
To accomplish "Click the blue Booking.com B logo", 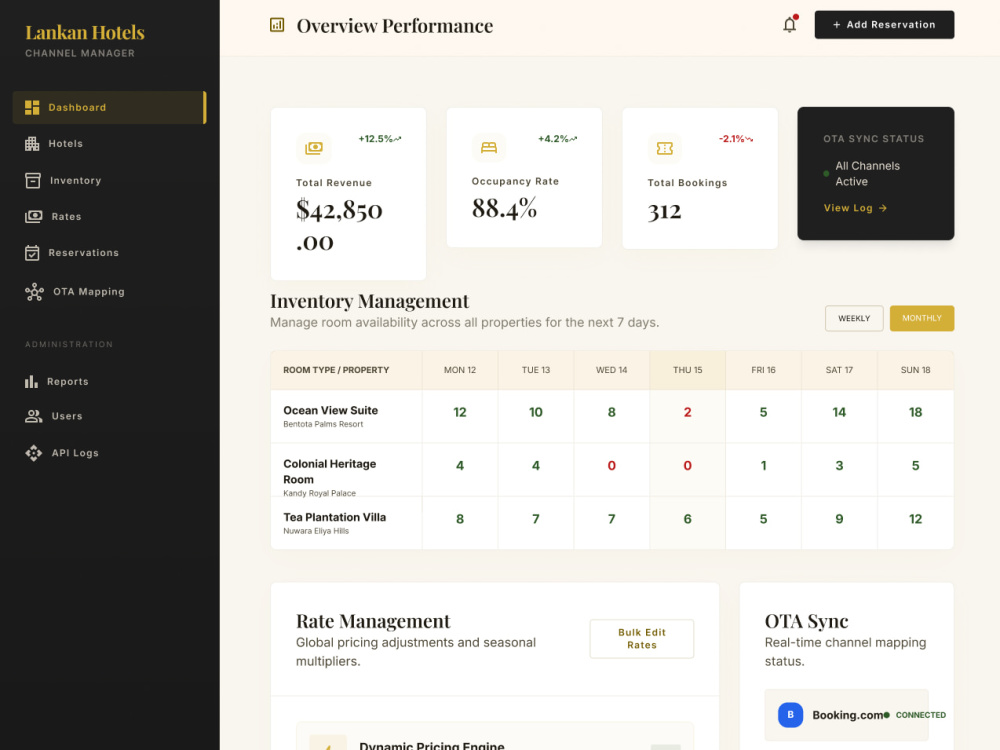I will (790, 715).
